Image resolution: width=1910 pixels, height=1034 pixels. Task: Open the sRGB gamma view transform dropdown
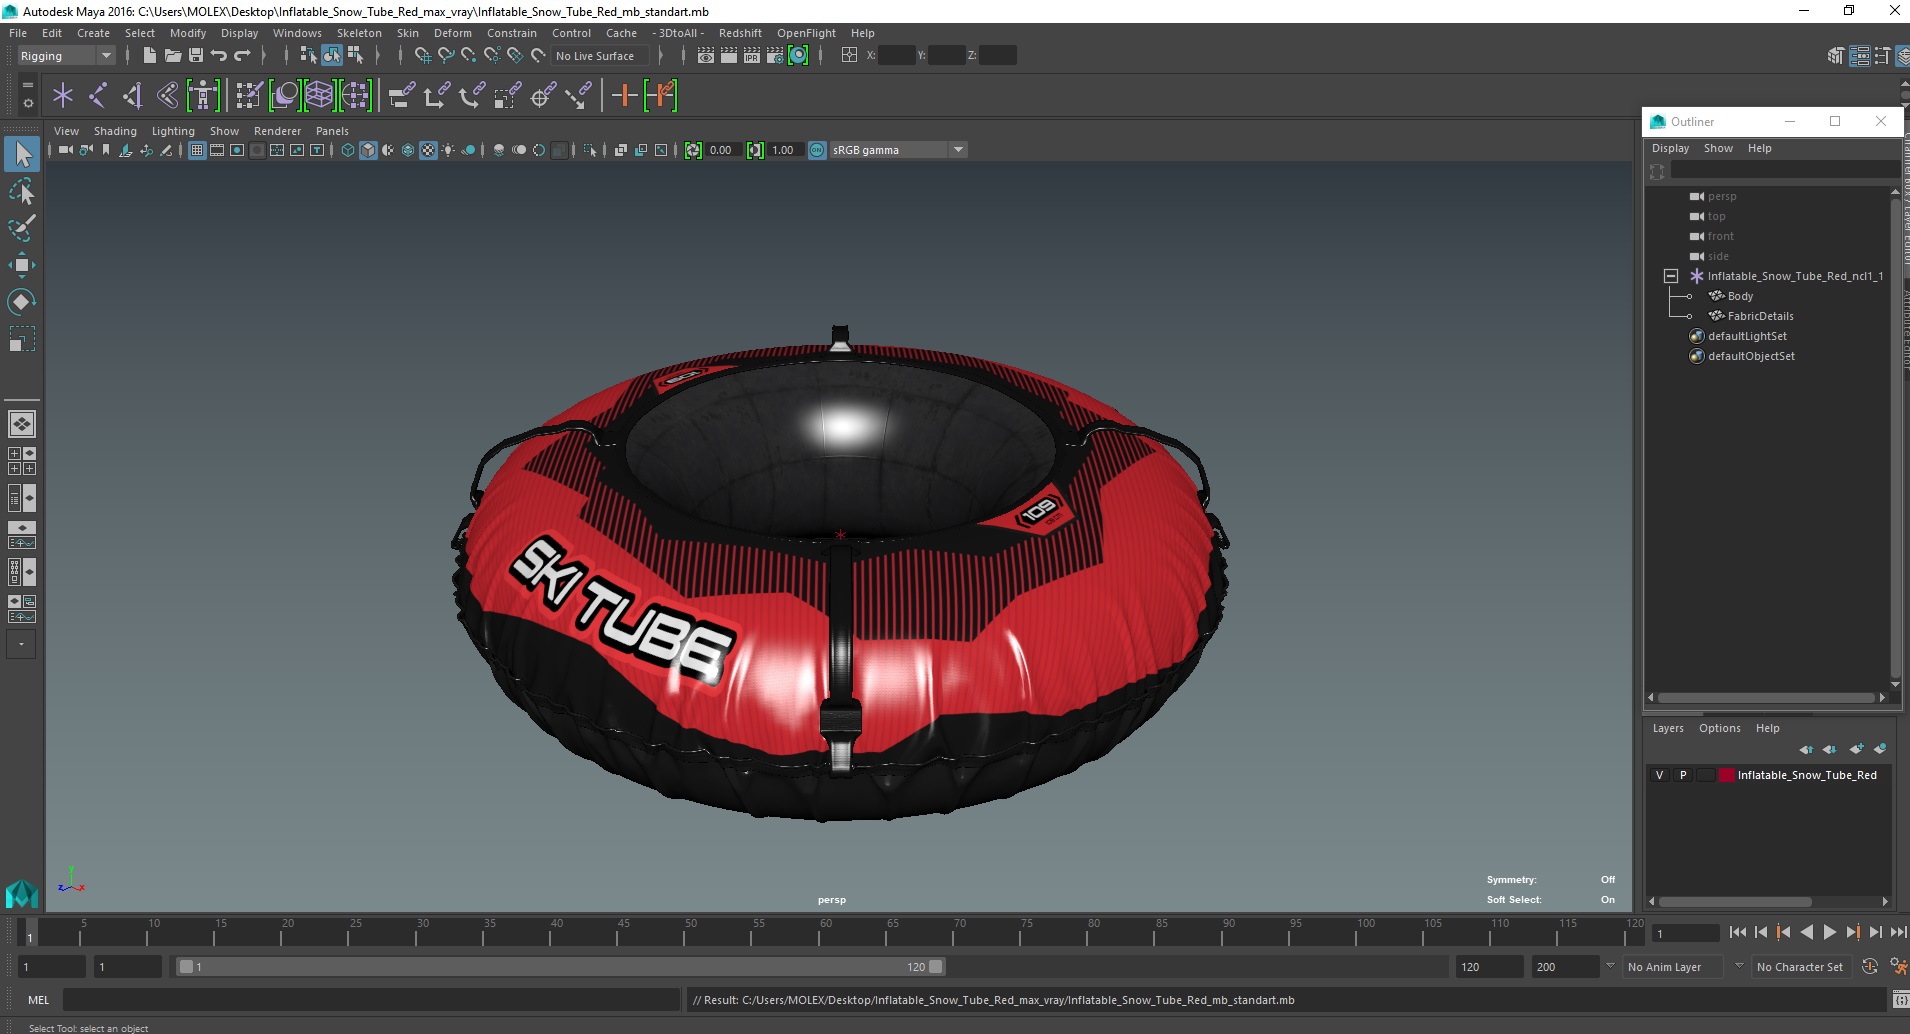coord(898,150)
